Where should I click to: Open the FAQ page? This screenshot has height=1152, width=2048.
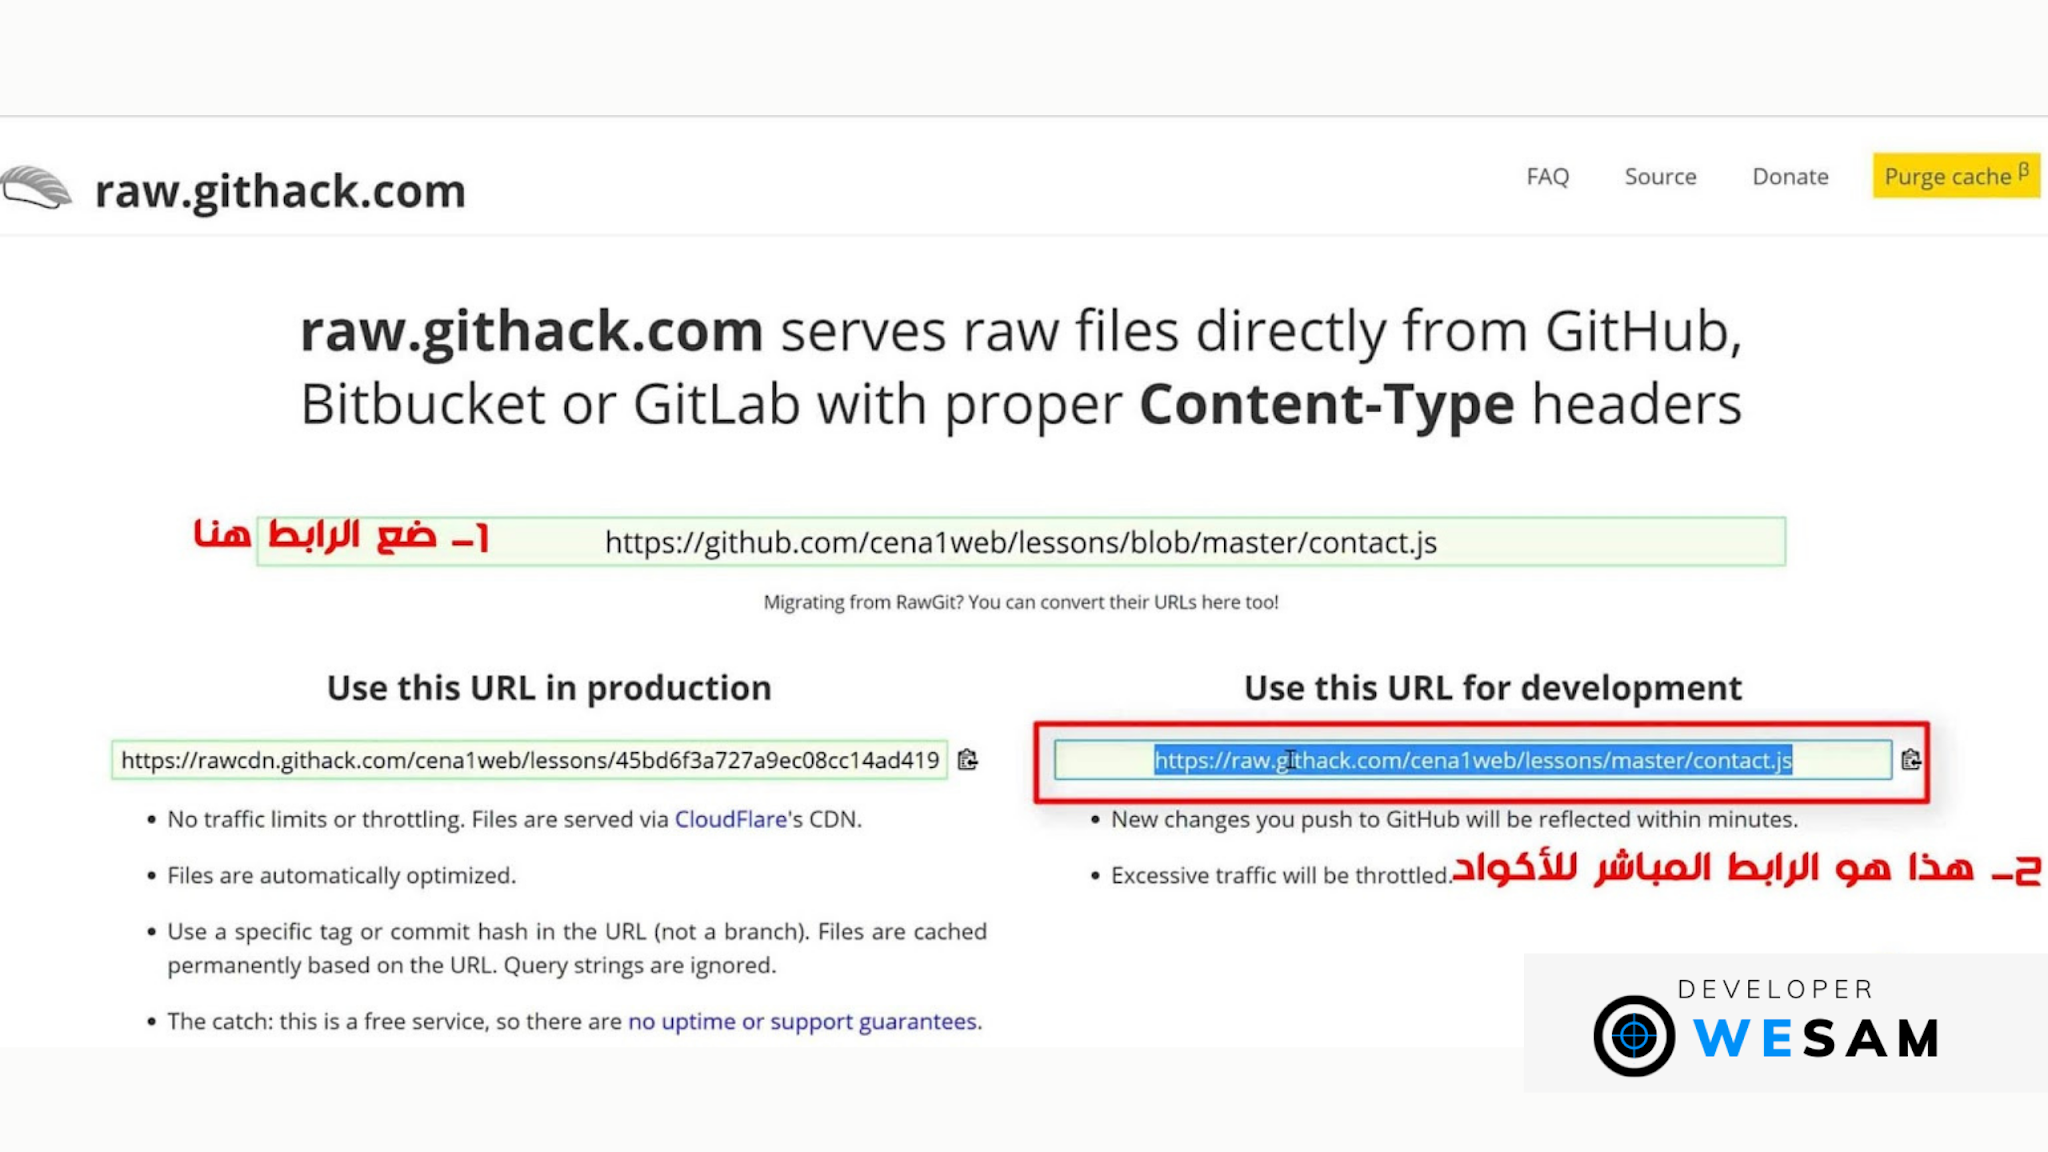(x=1547, y=177)
